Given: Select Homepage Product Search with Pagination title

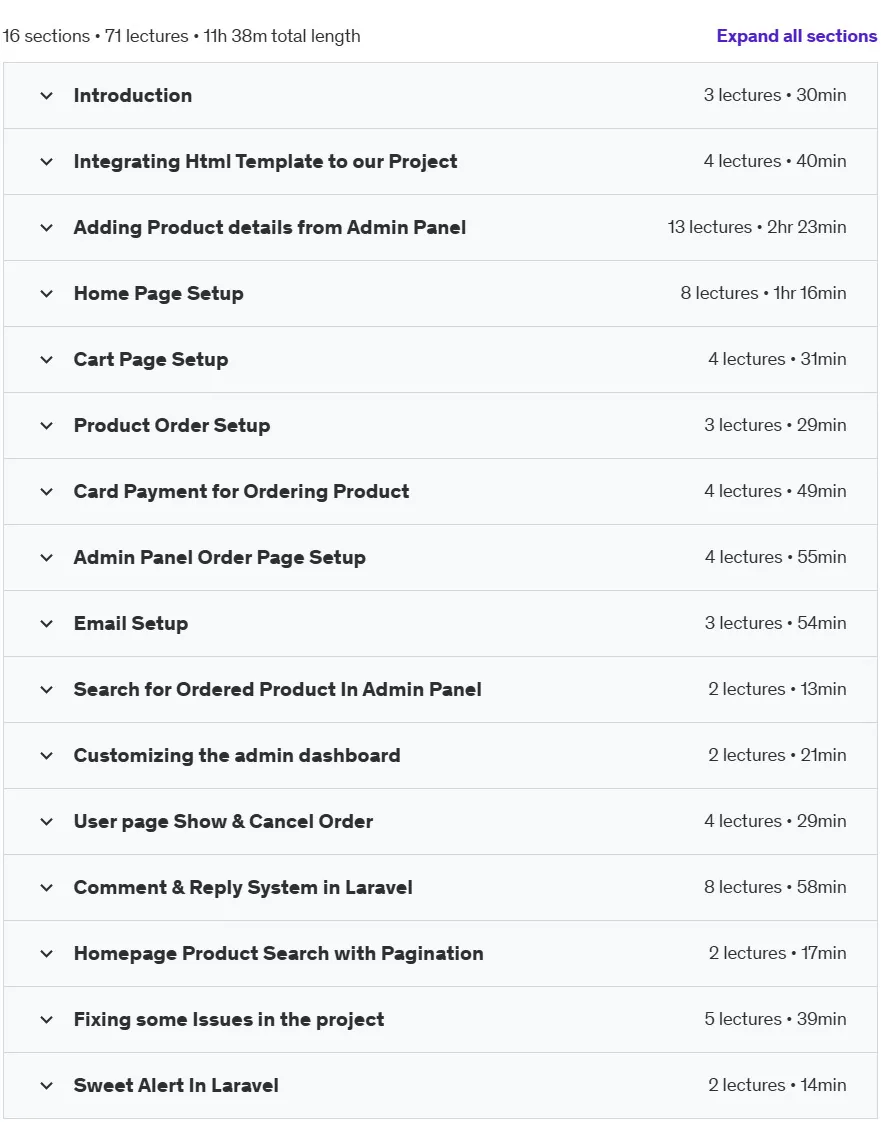Looking at the screenshot, I should pyautogui.click(x=278, y=954).
